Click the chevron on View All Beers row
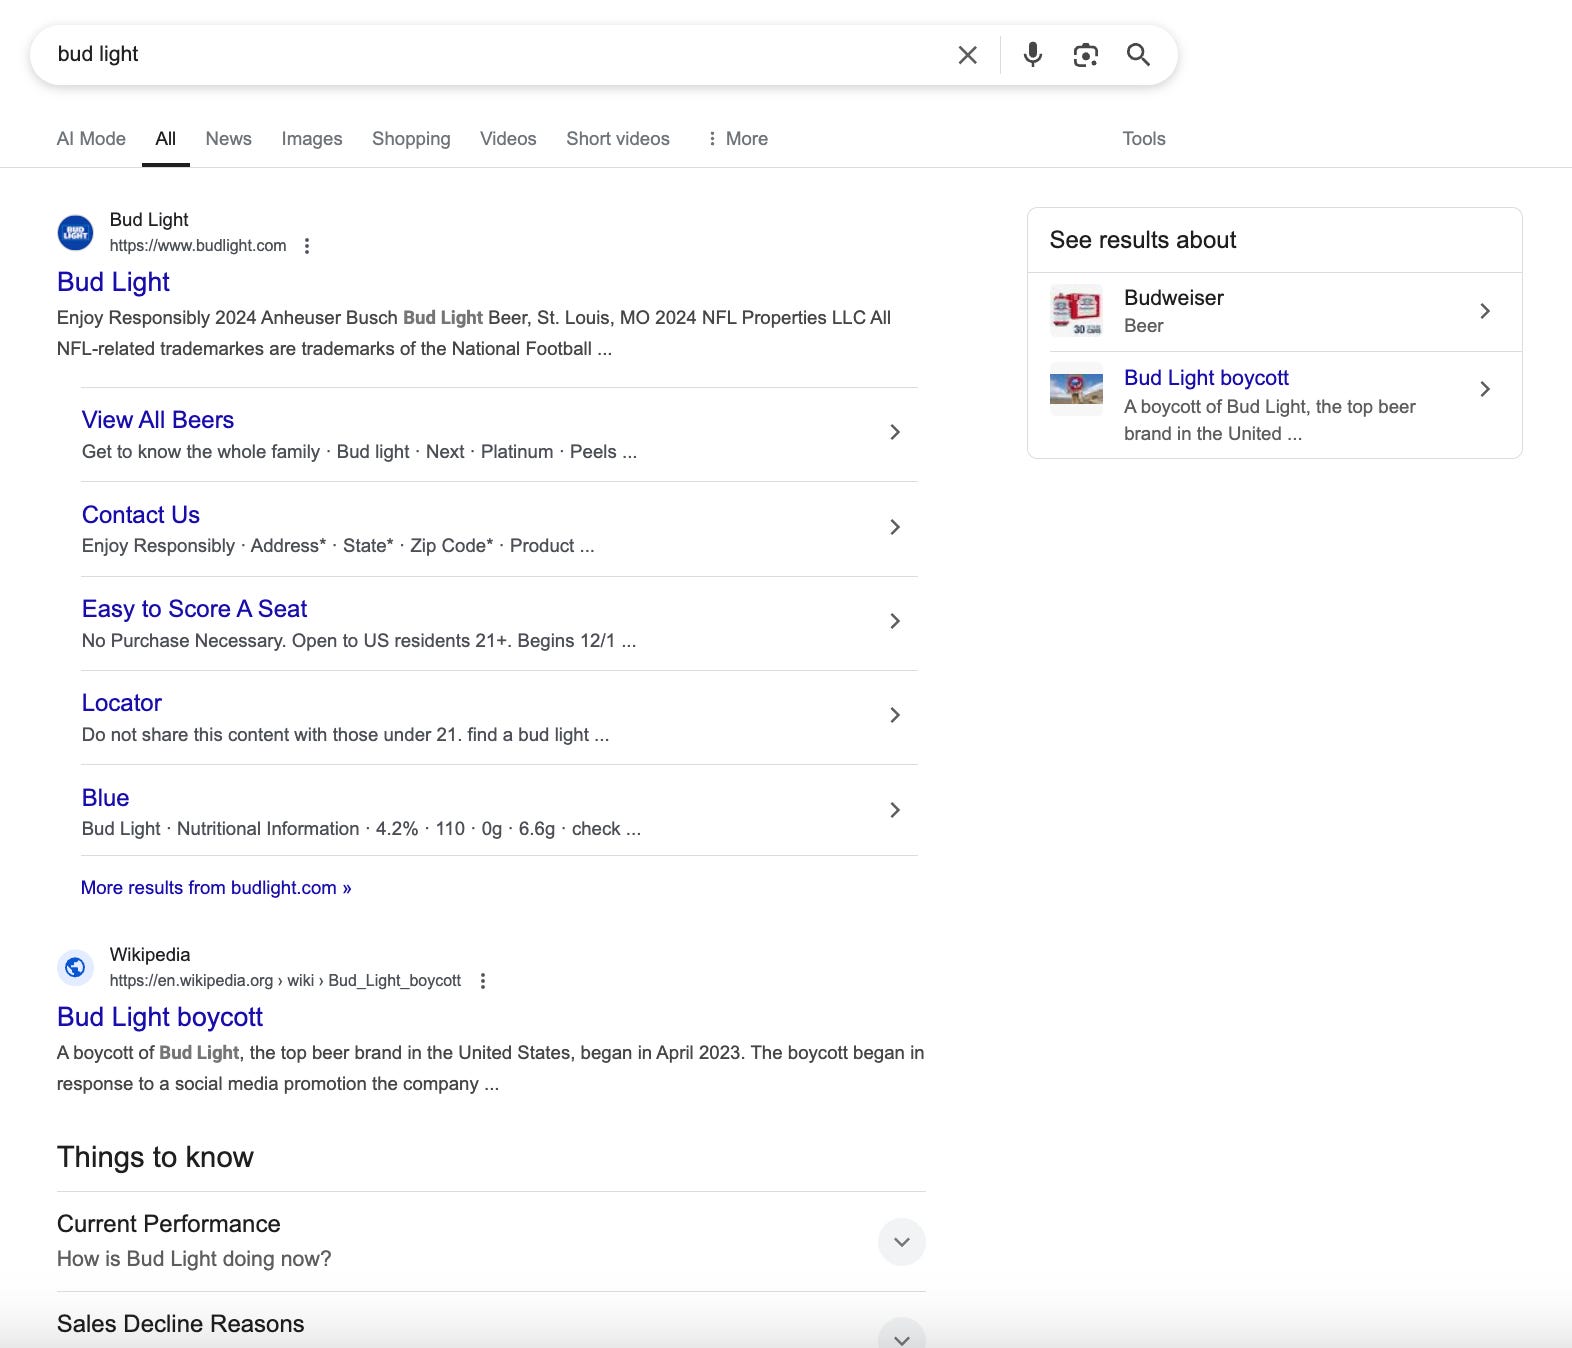The image size is (1572, 1348). [x=895, y=432]
